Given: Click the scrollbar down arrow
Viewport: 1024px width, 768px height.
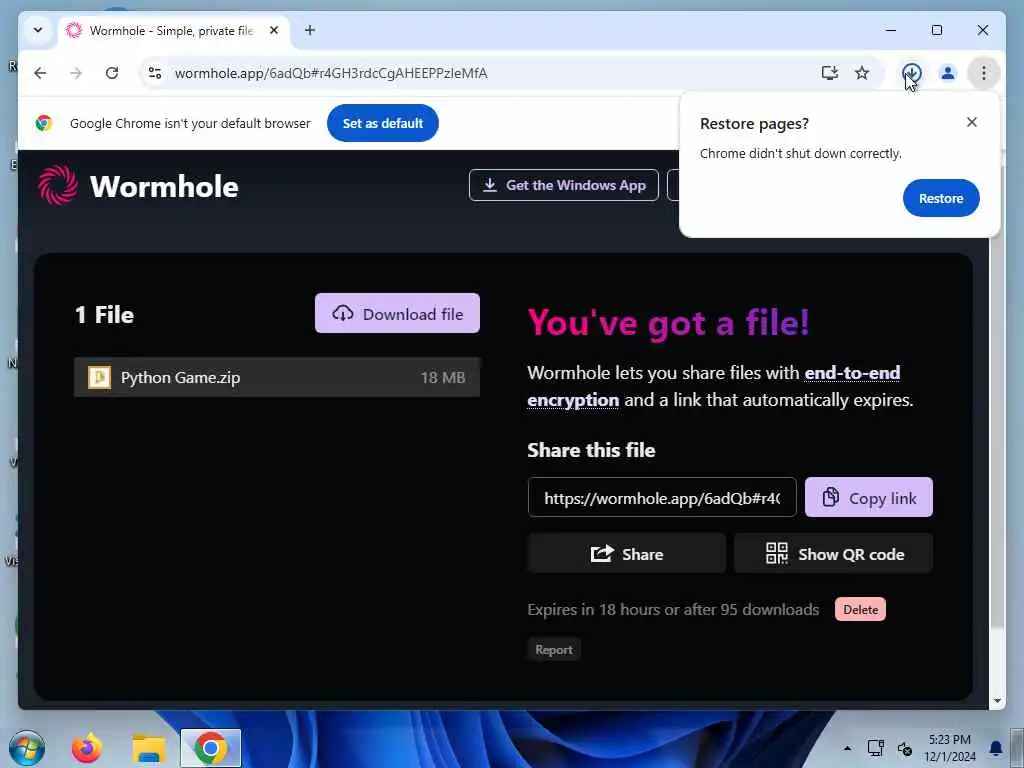Looking at the screenshot, I should click(997, 701).
